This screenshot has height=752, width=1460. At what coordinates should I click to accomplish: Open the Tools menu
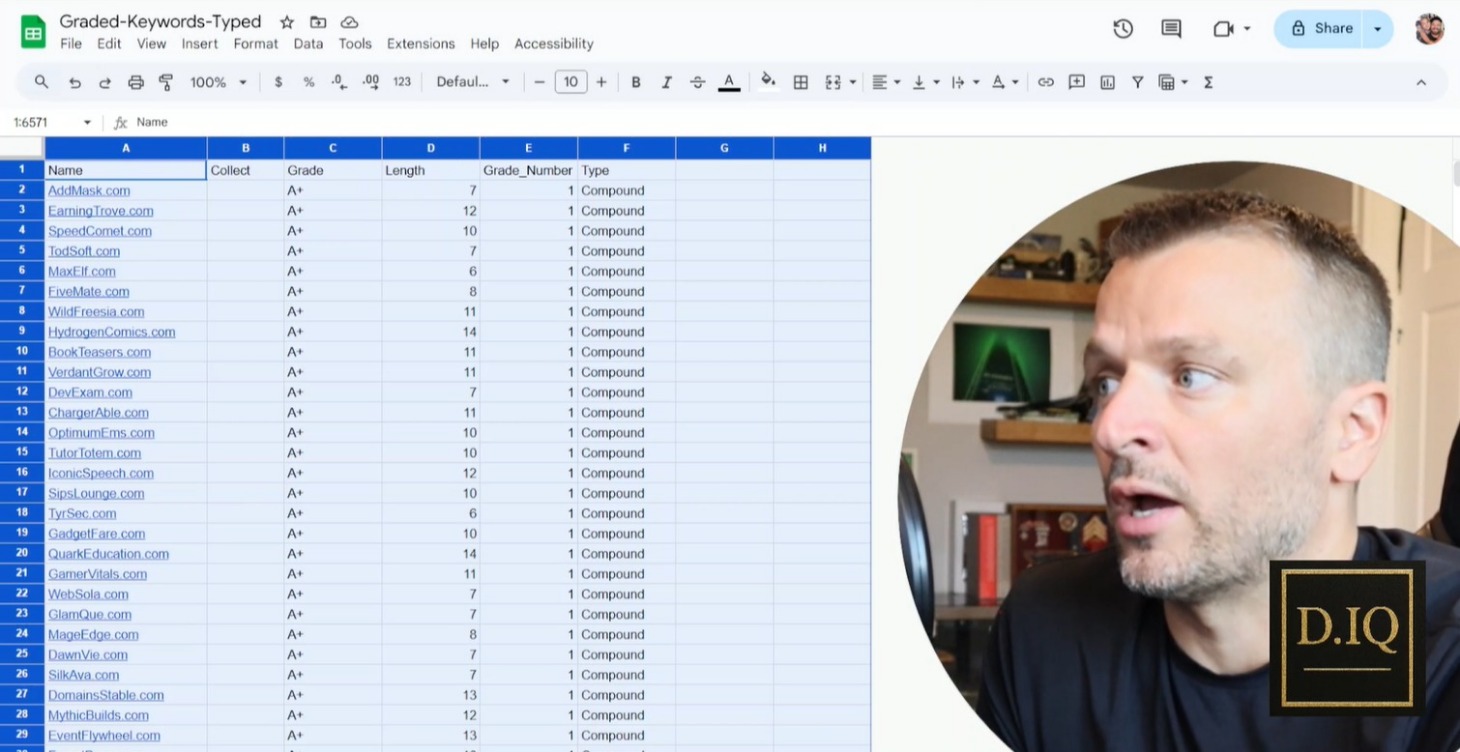click(355, 44)
